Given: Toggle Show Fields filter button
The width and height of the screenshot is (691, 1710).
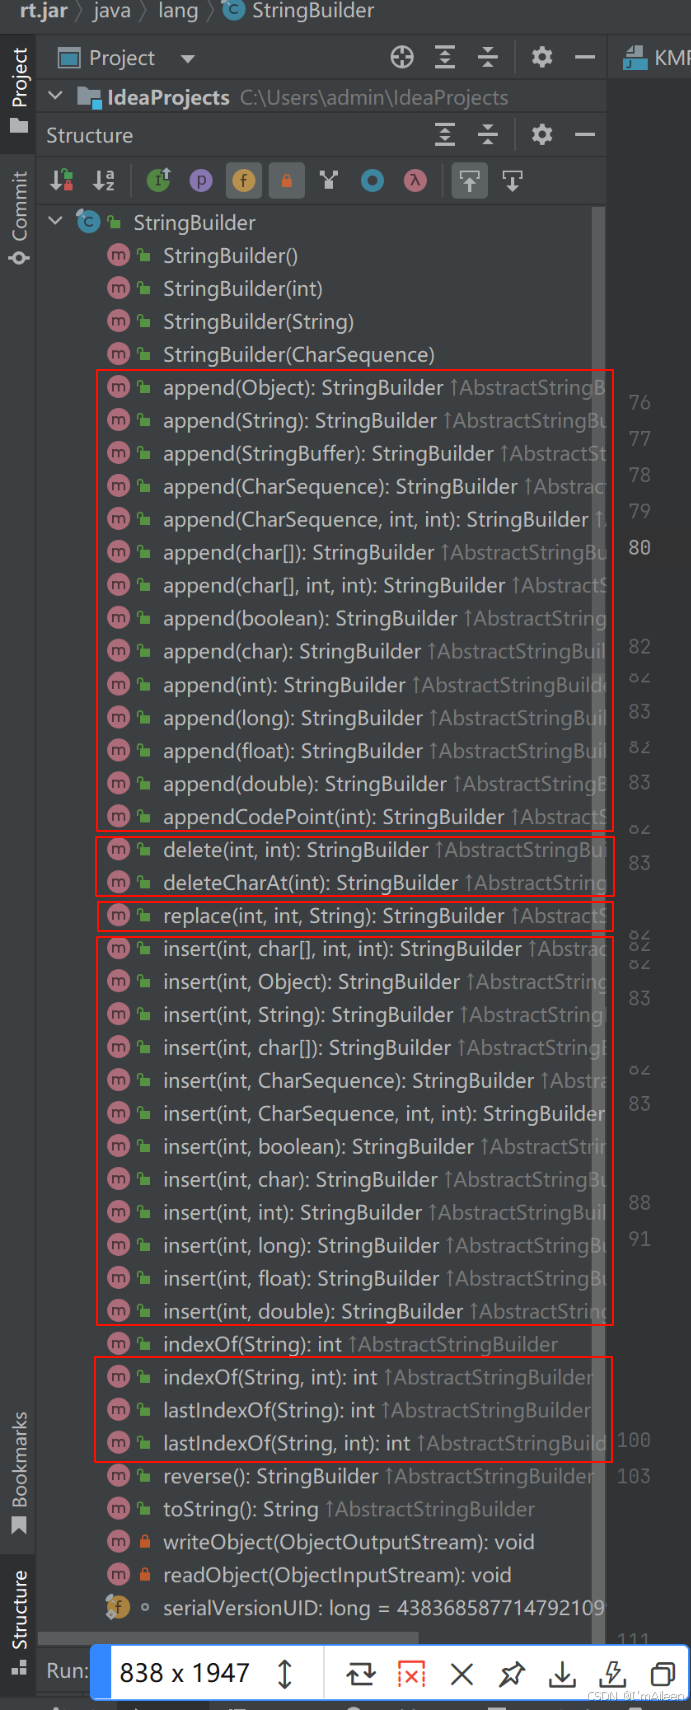Looking at the screenshot, I should point(243,180).
